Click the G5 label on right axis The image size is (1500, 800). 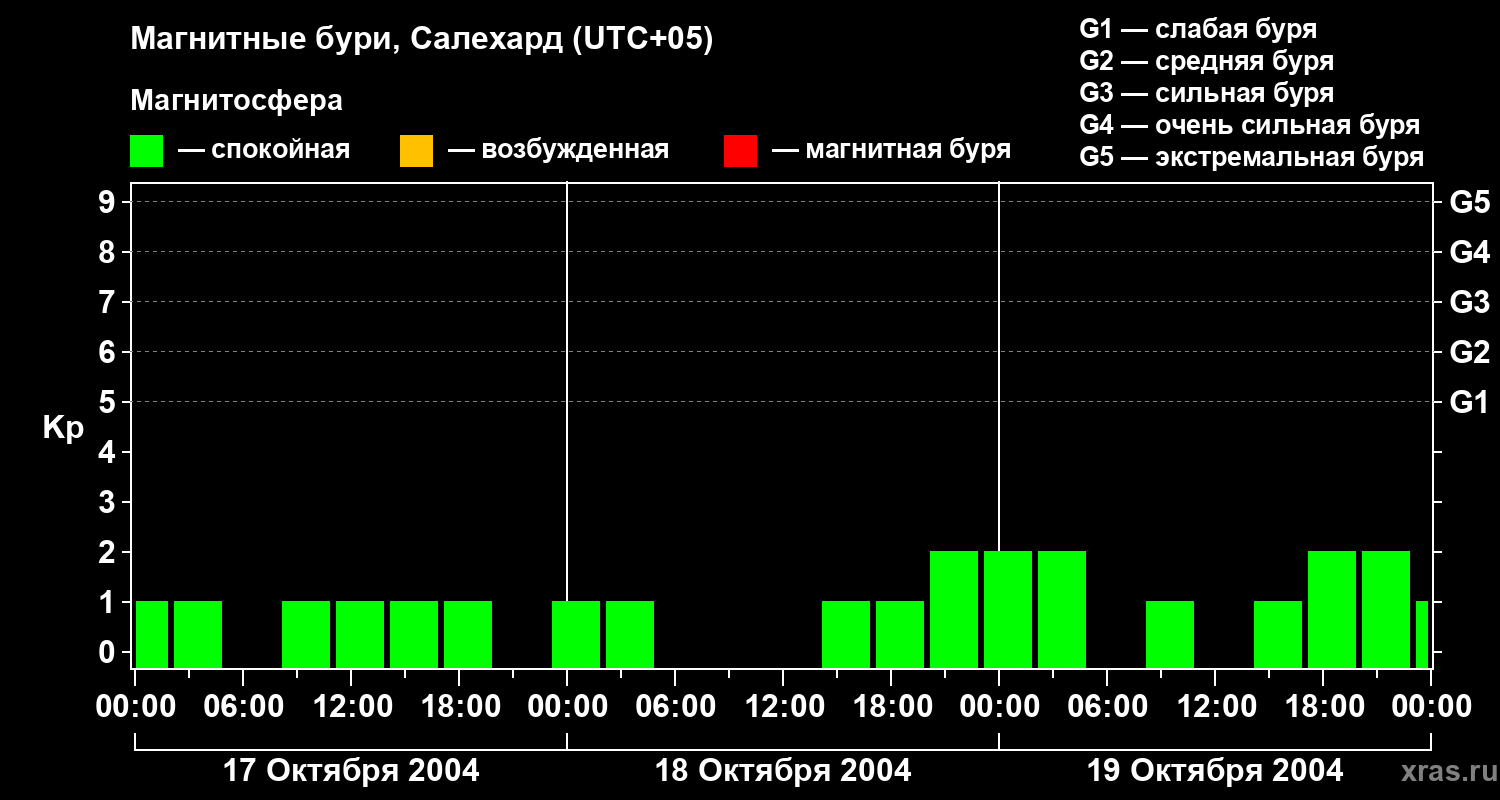pos(1469,202)
